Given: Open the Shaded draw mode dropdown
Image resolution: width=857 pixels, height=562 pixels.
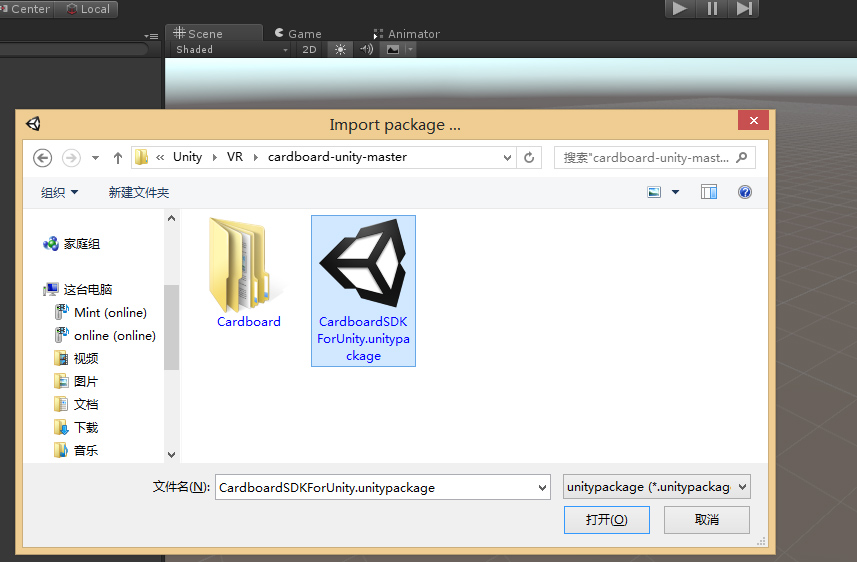Looking at the screenshot, I should click(x=231, y=49).
